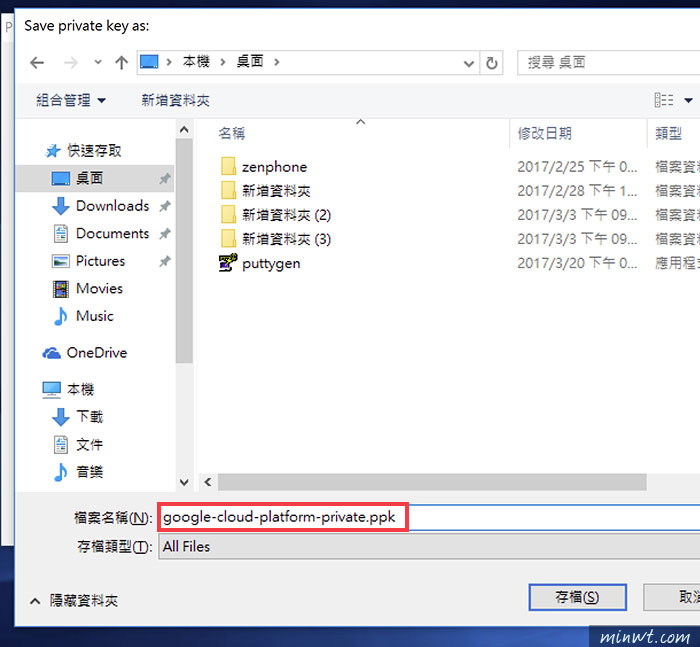The width and height of the screenshot is (700, 647).
Task: Go up one folder level arrow
Action: pyautogui.click(x=121, y=63)
